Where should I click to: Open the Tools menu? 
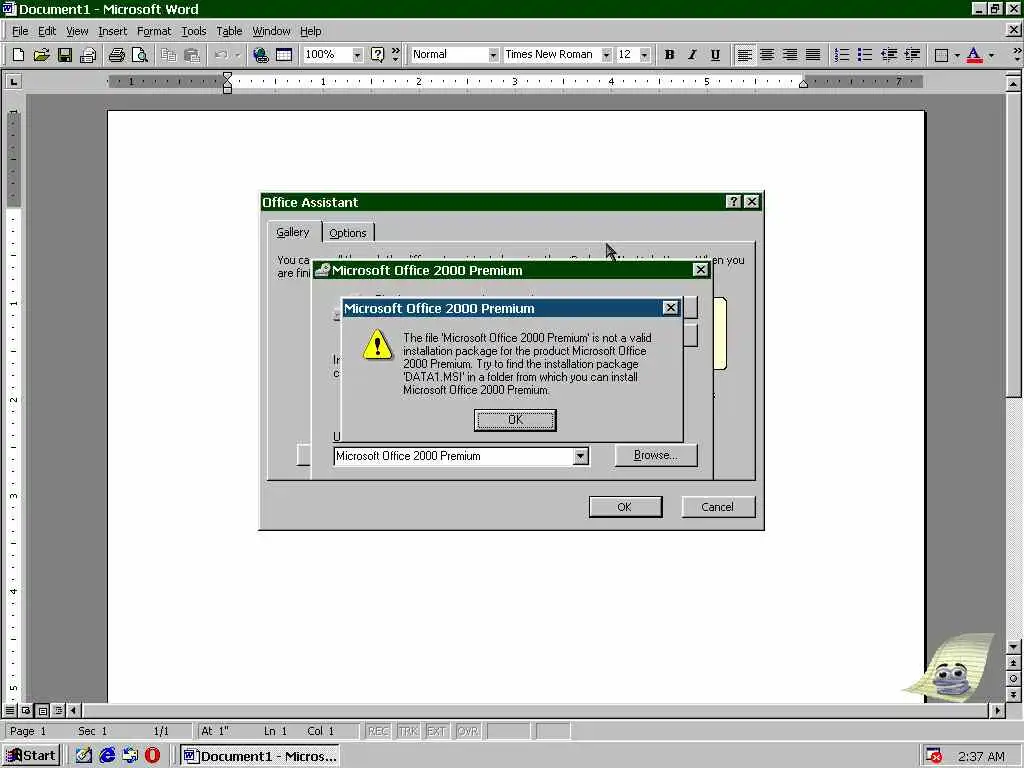coord(193,31)
